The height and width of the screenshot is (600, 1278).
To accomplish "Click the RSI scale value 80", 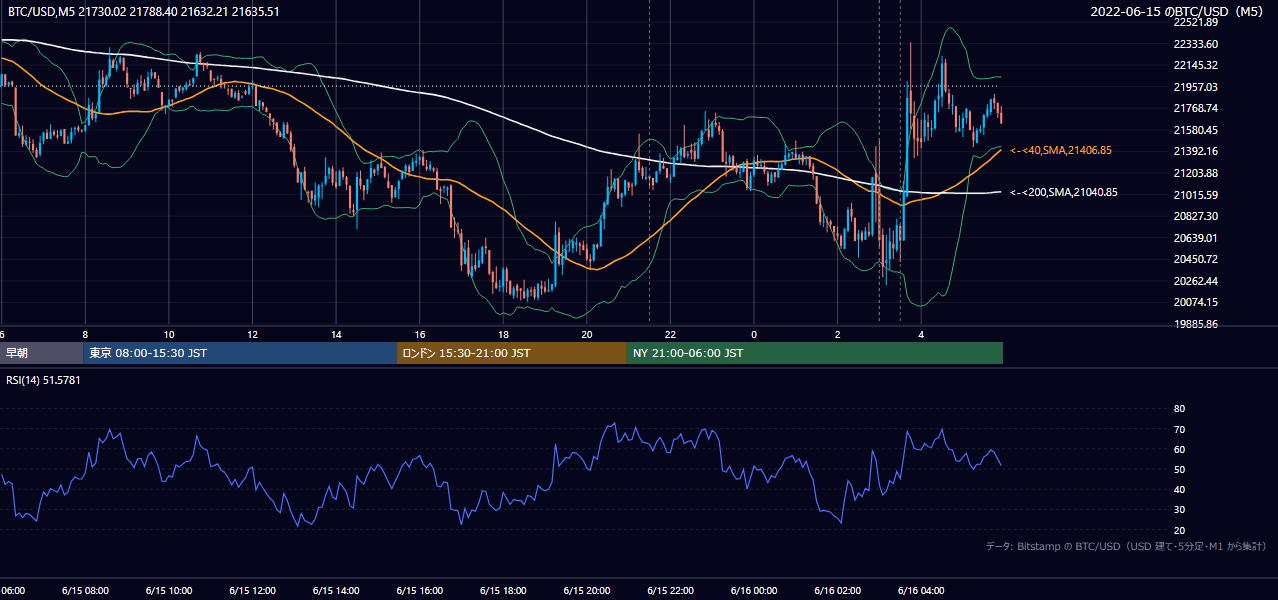I will tap(1179, 409).
